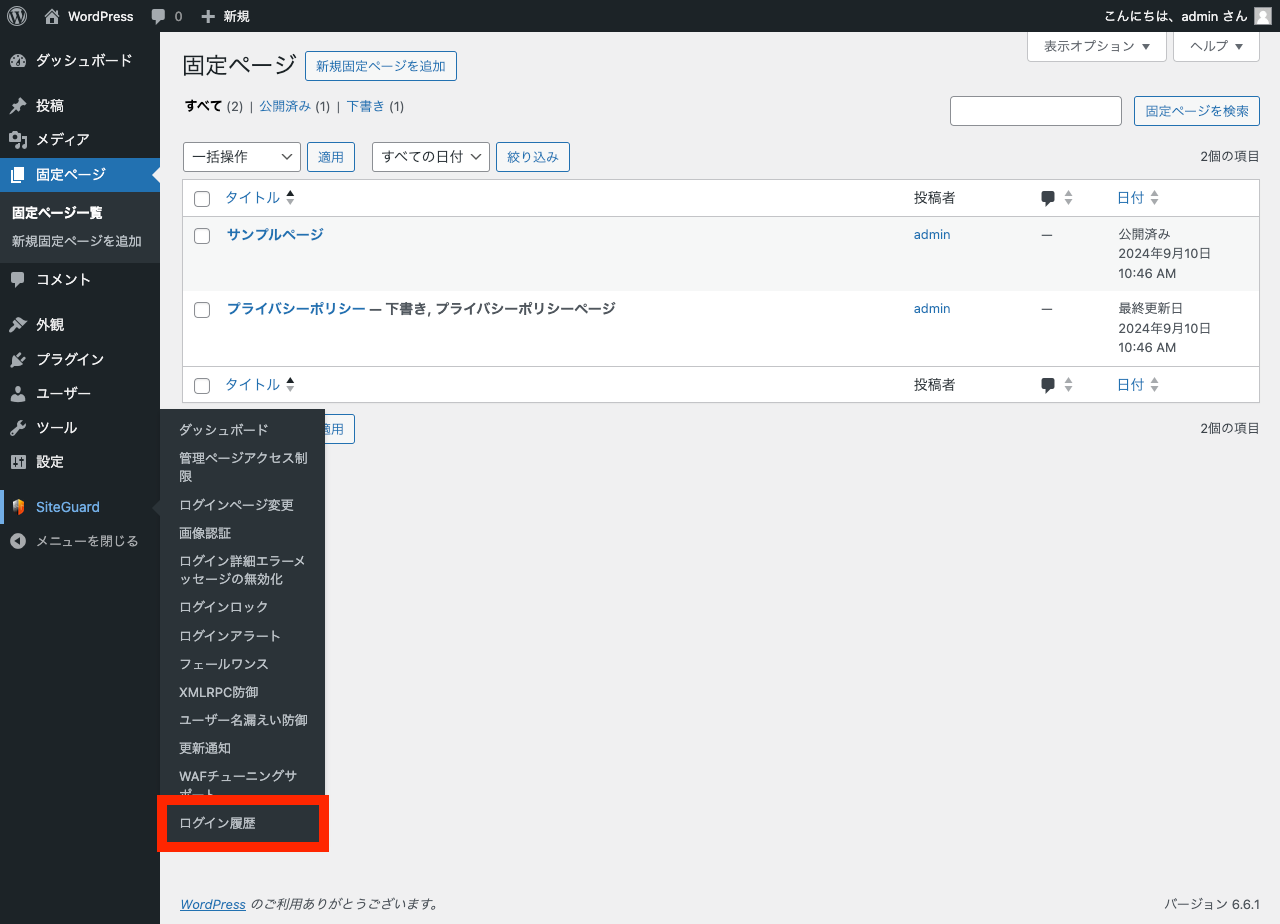Viewport: 1280px width, 924px height.
Task: Click the 固定ページ pages icon in sidebar
Action: pos(18,175)
